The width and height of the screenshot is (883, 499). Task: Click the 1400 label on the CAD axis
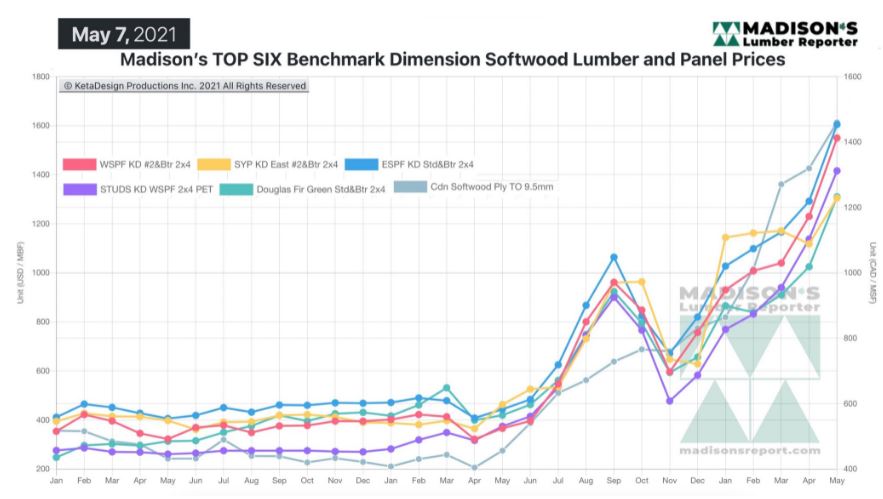click(853, 142)
